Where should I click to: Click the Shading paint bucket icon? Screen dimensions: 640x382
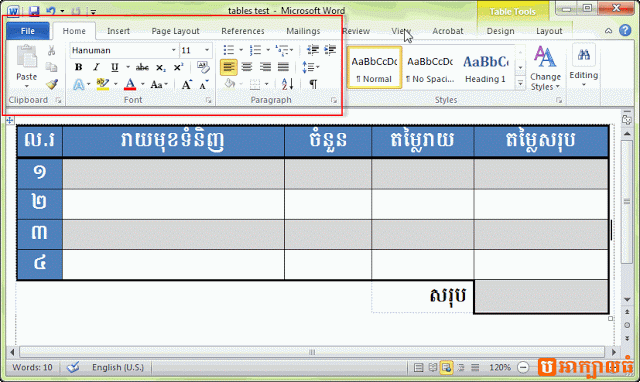(x=230, y=84)
